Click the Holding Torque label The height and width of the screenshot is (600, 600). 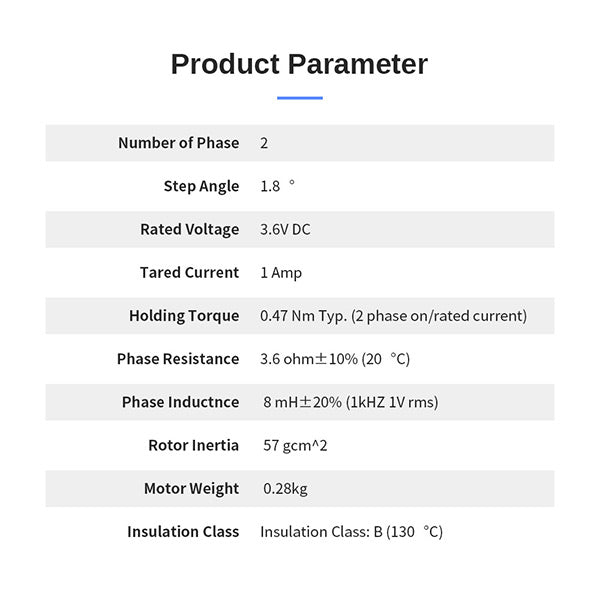184,315
